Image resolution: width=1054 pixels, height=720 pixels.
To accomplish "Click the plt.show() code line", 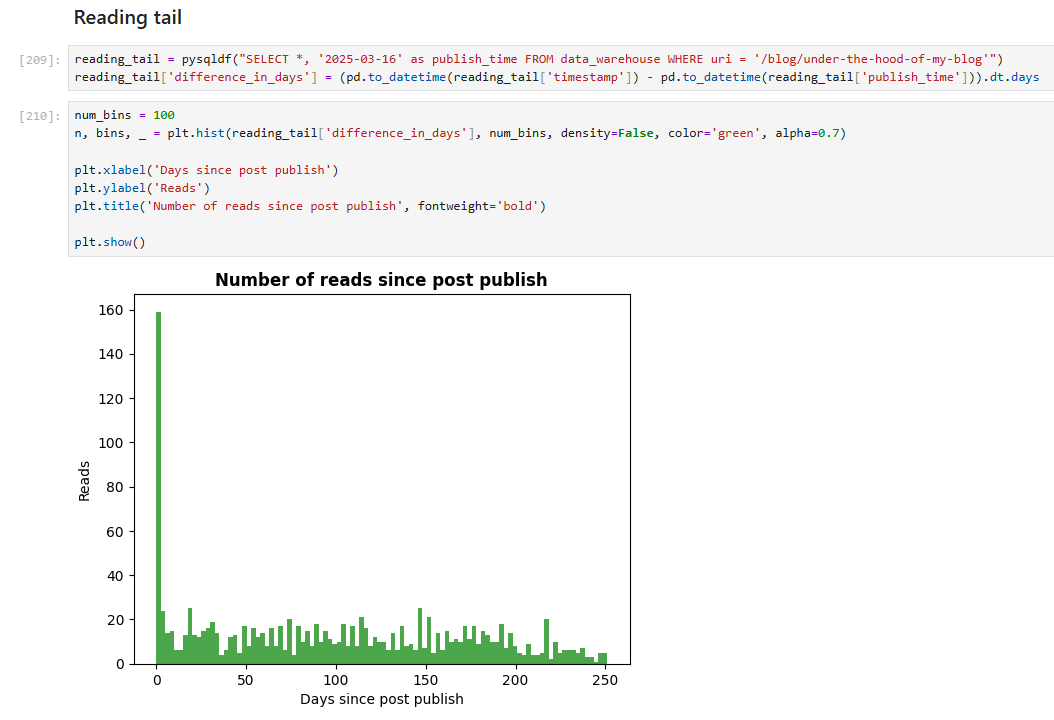I will click(110, 242).
